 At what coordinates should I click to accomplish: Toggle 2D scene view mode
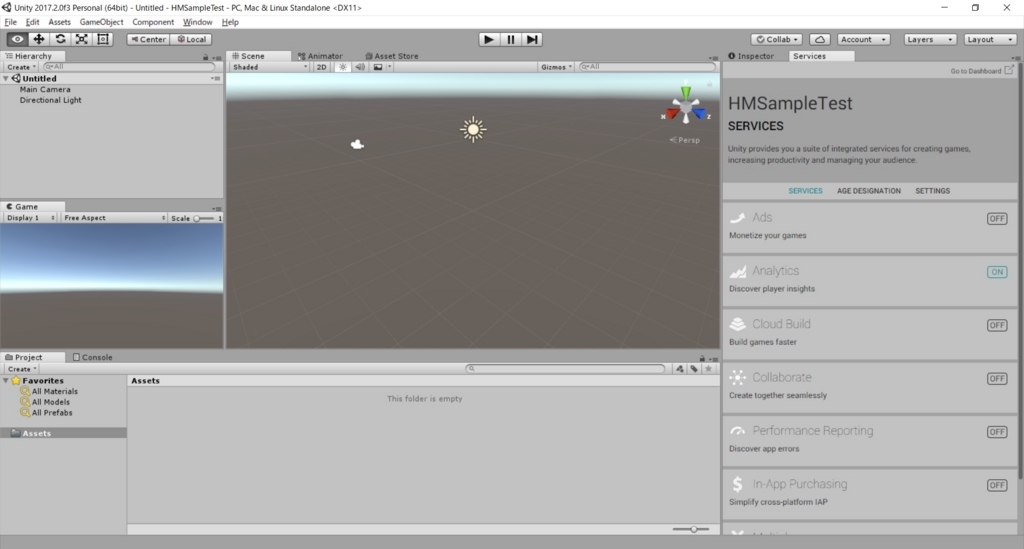click(x=321, y=67)
